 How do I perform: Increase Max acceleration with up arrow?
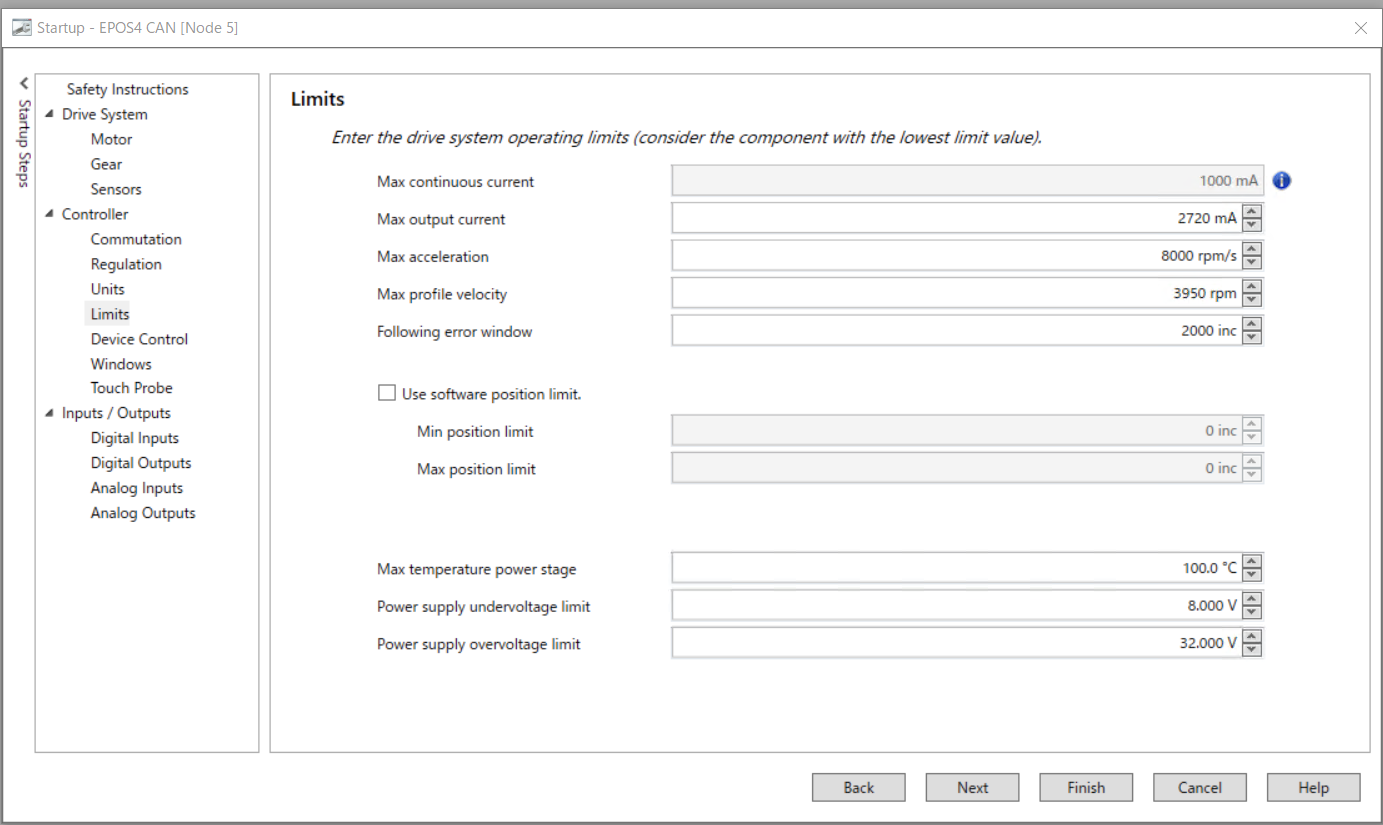(x=1252, y=249)
